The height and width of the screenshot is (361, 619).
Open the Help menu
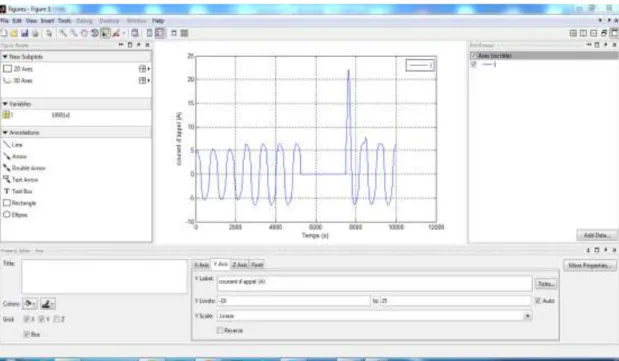158,21
